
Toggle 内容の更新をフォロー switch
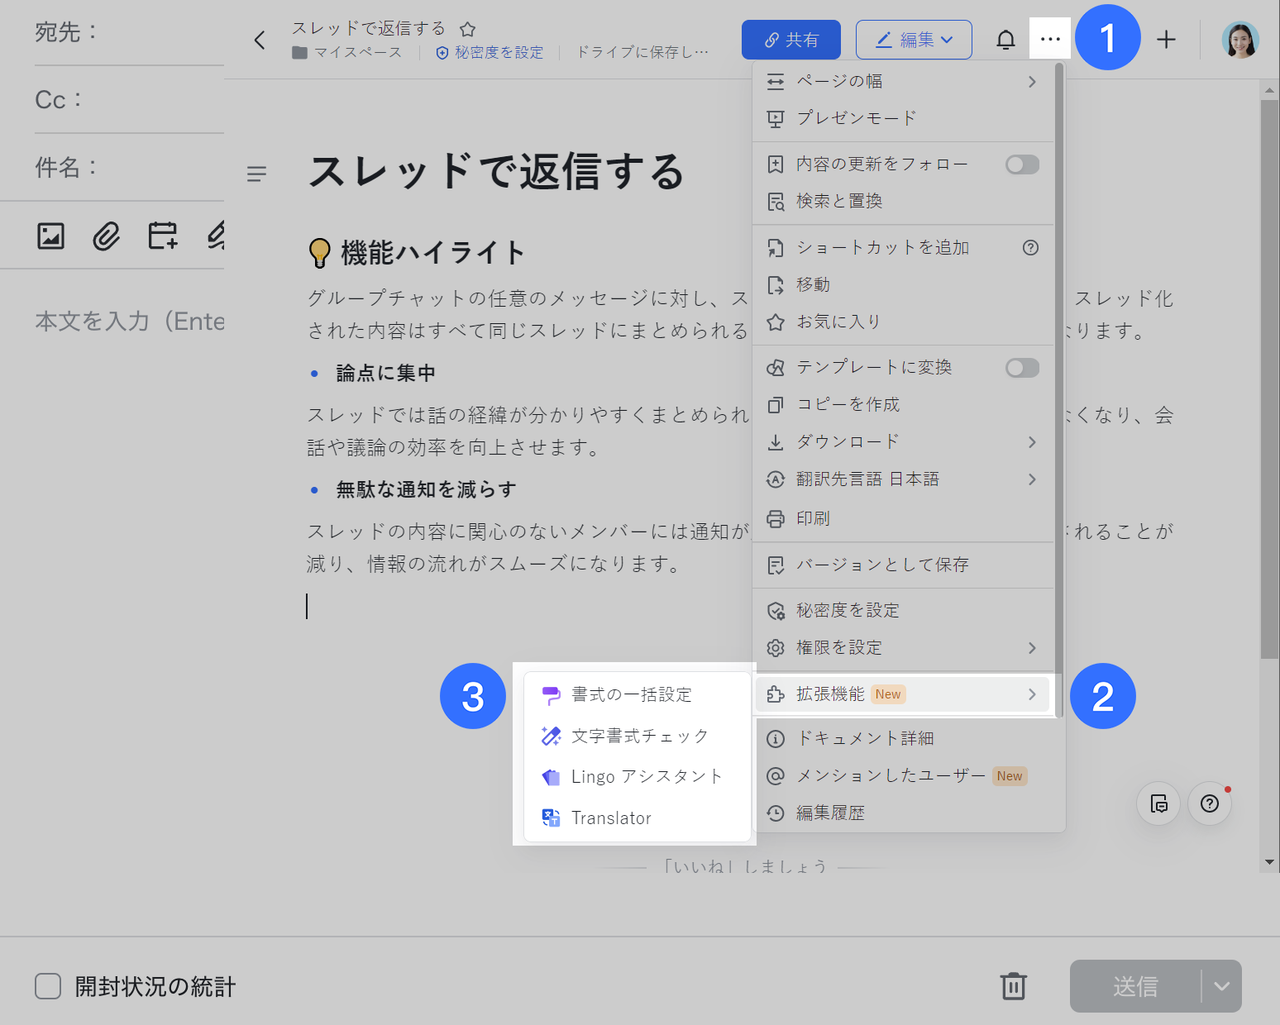pos(1021,165)
